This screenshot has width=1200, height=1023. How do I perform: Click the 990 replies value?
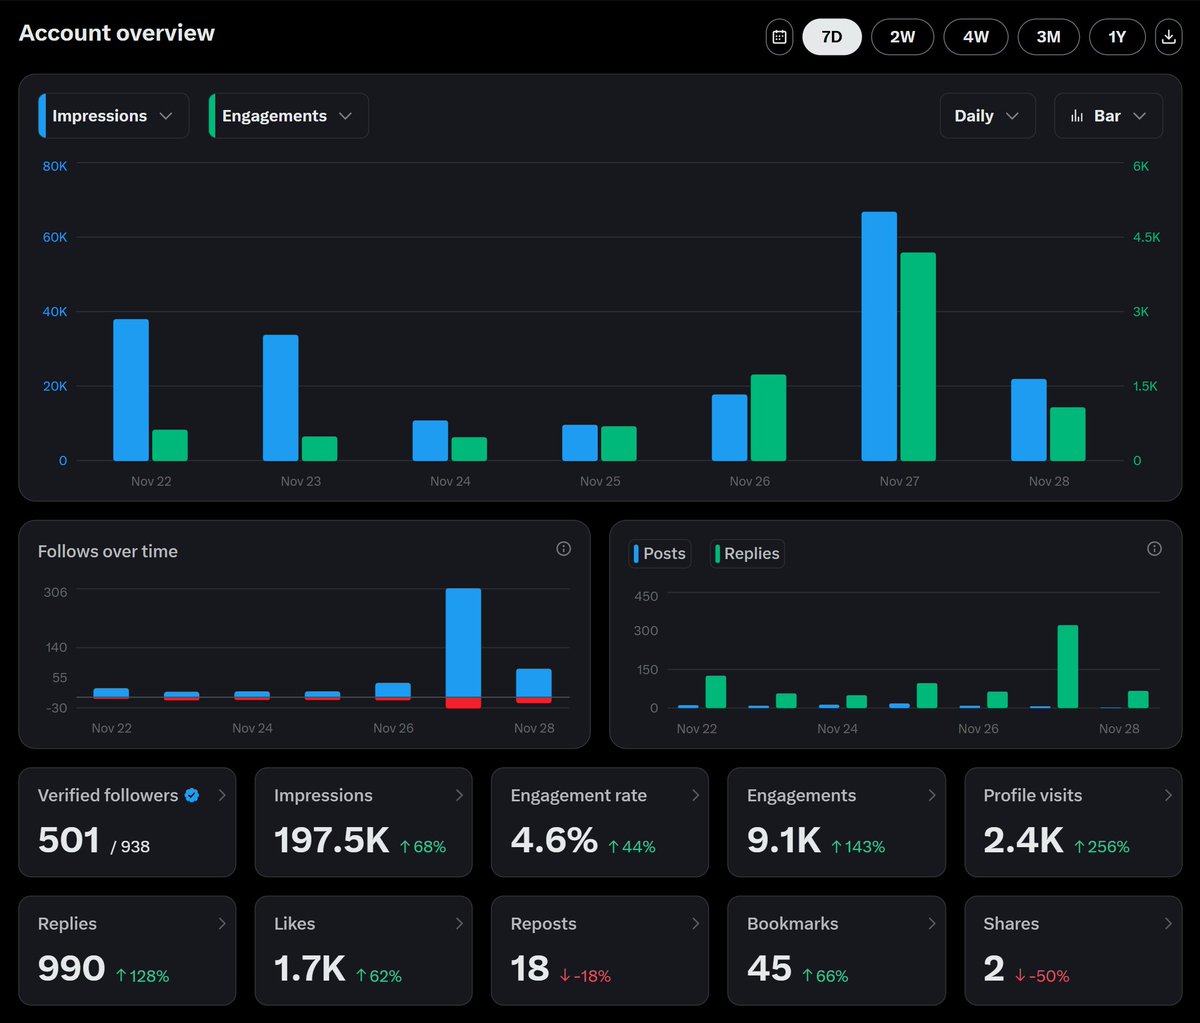pyautogui.click(x=71, y=968)
